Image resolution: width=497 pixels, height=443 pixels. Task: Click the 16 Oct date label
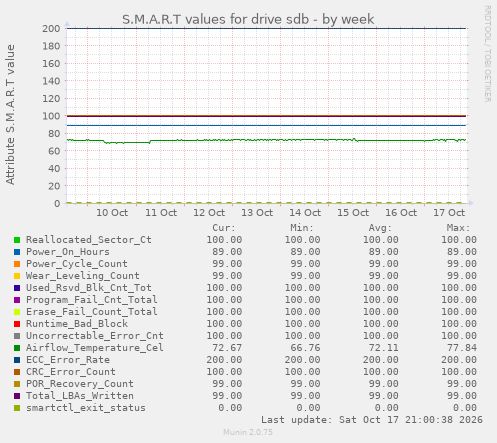401,213
